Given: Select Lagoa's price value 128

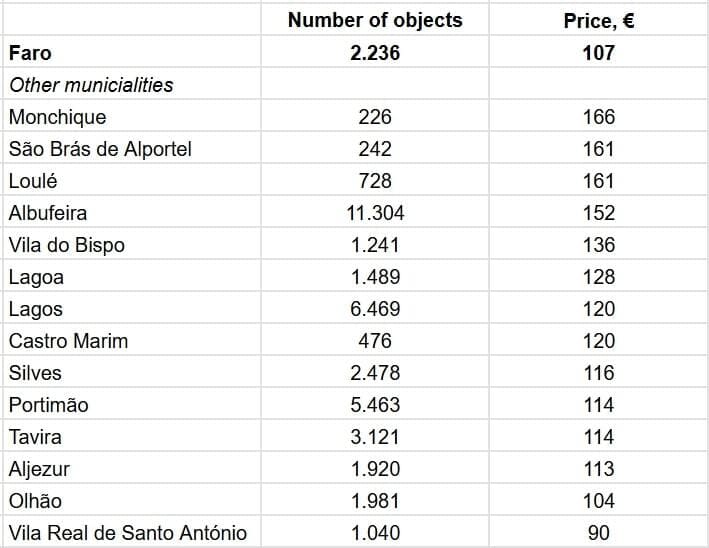Looking at the screenshot, I should [x=598, y=277].
